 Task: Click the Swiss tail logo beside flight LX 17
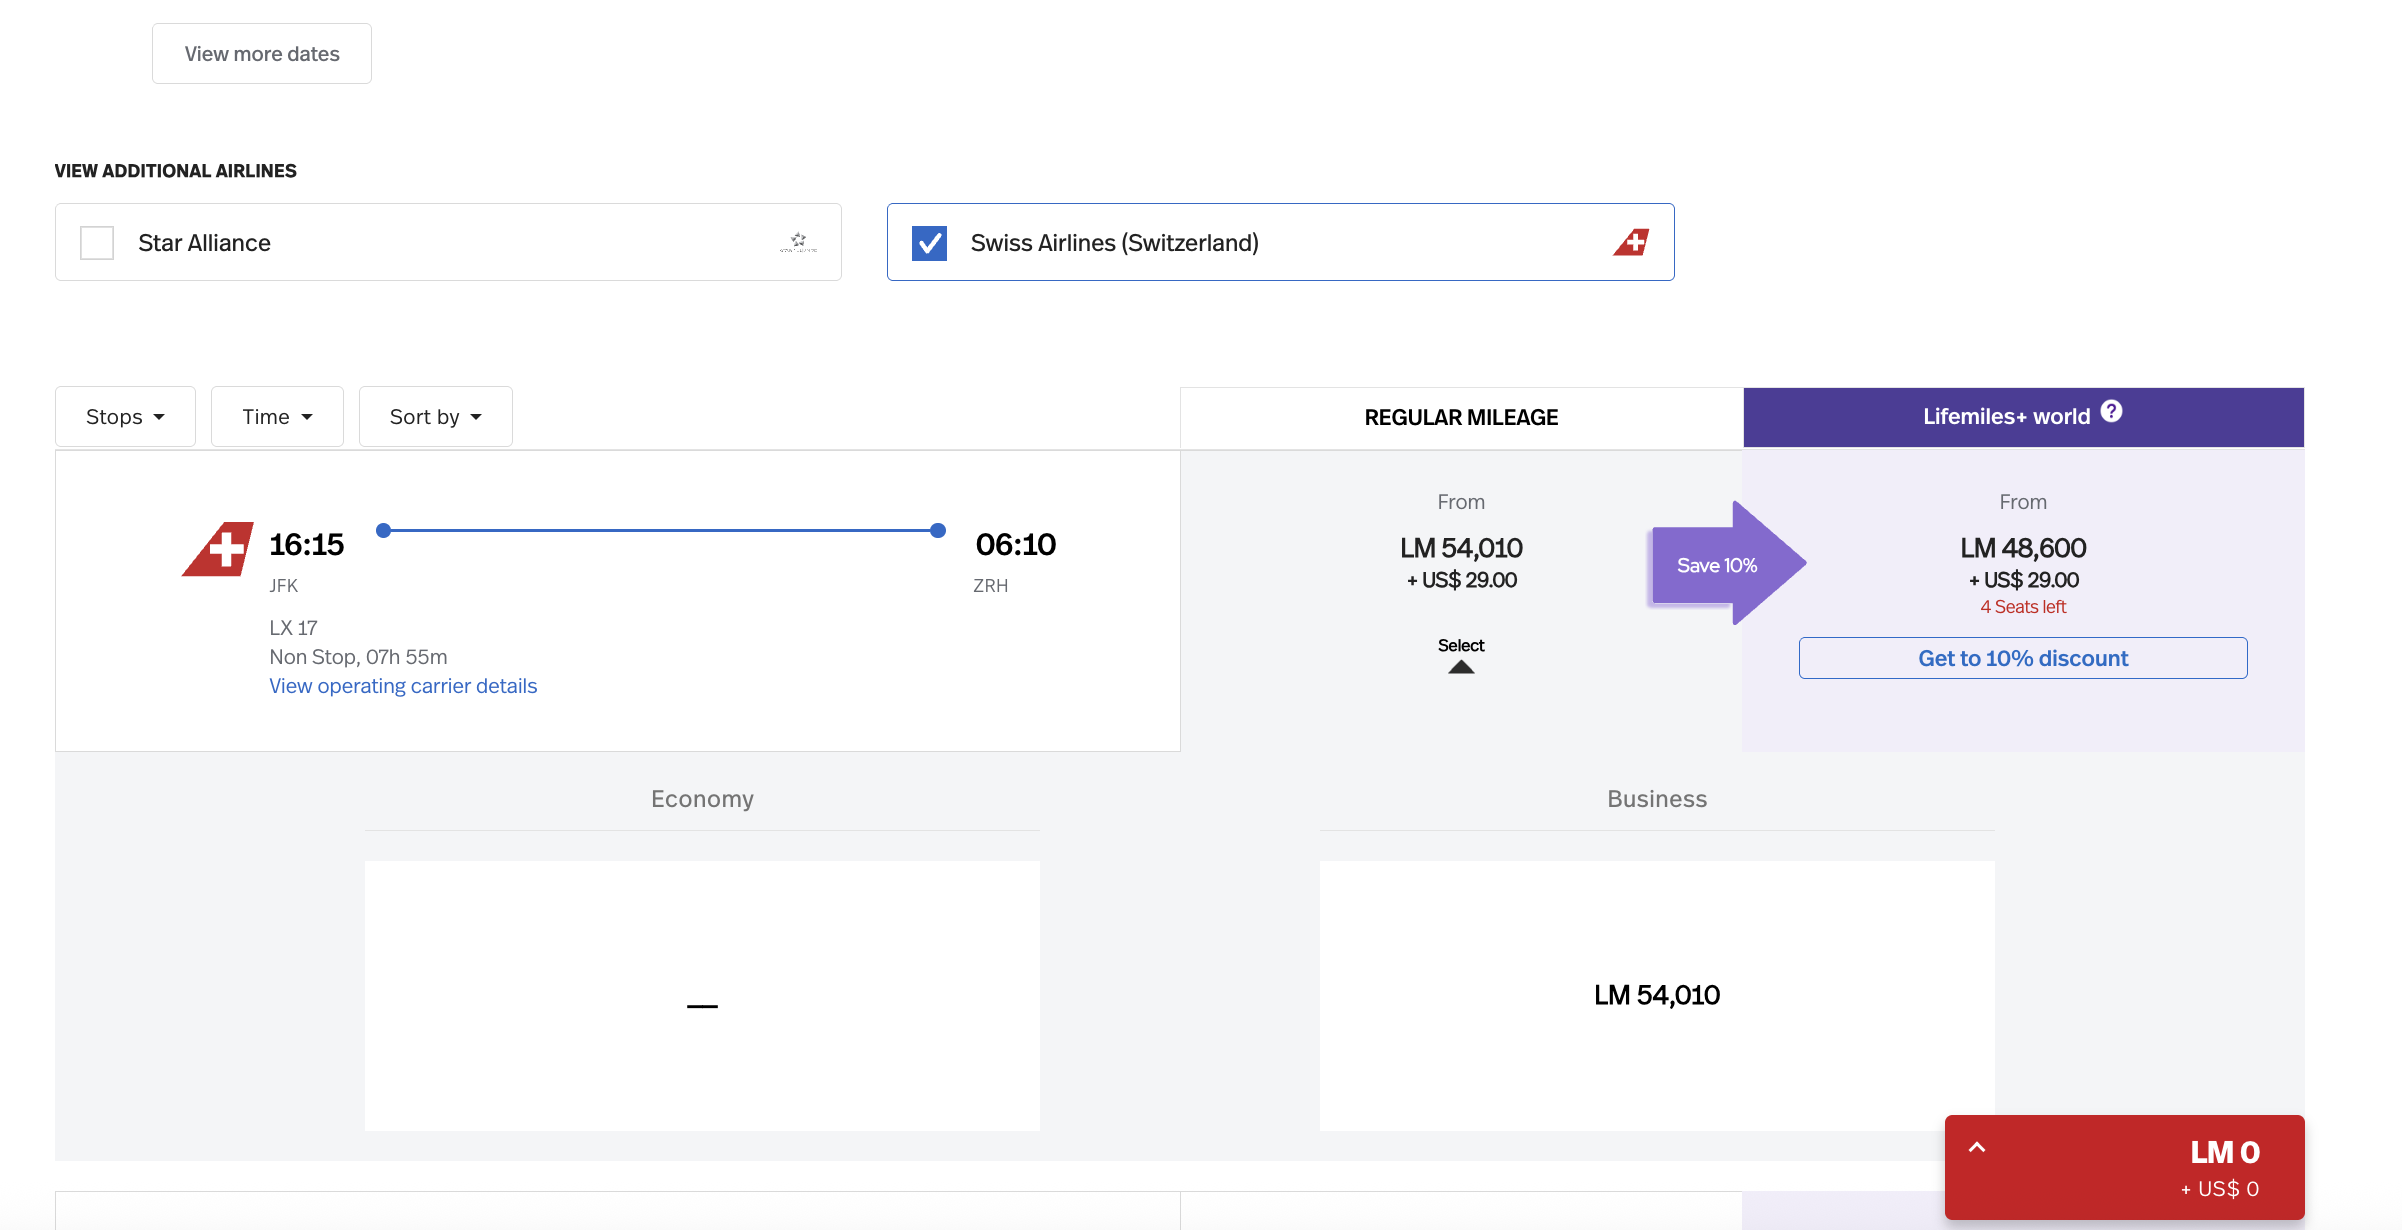218,549
